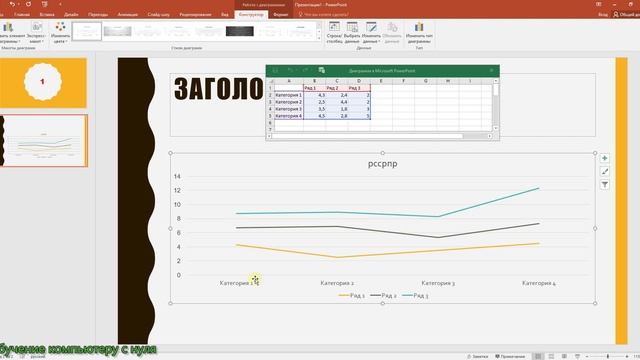Expand the chart styles gallery more arrow

[319, 38]
